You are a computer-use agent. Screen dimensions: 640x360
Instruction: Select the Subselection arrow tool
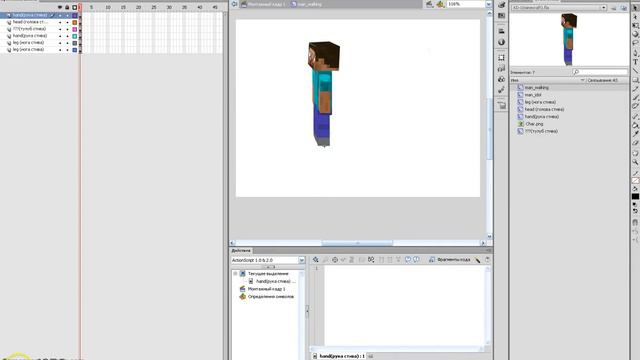[x=636, y=17]
